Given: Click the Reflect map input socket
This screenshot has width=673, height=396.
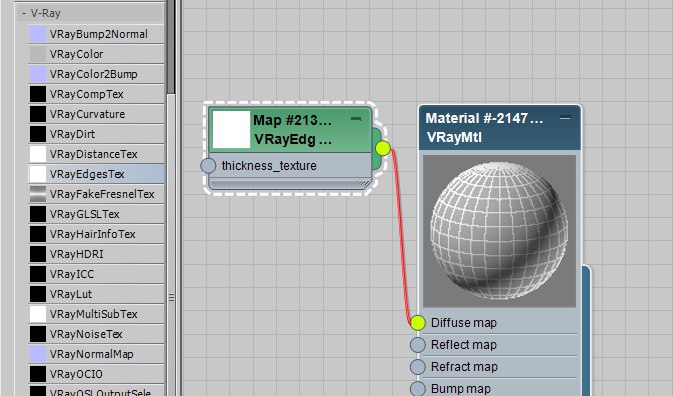Looking at the screenshot, I should 418,345.
